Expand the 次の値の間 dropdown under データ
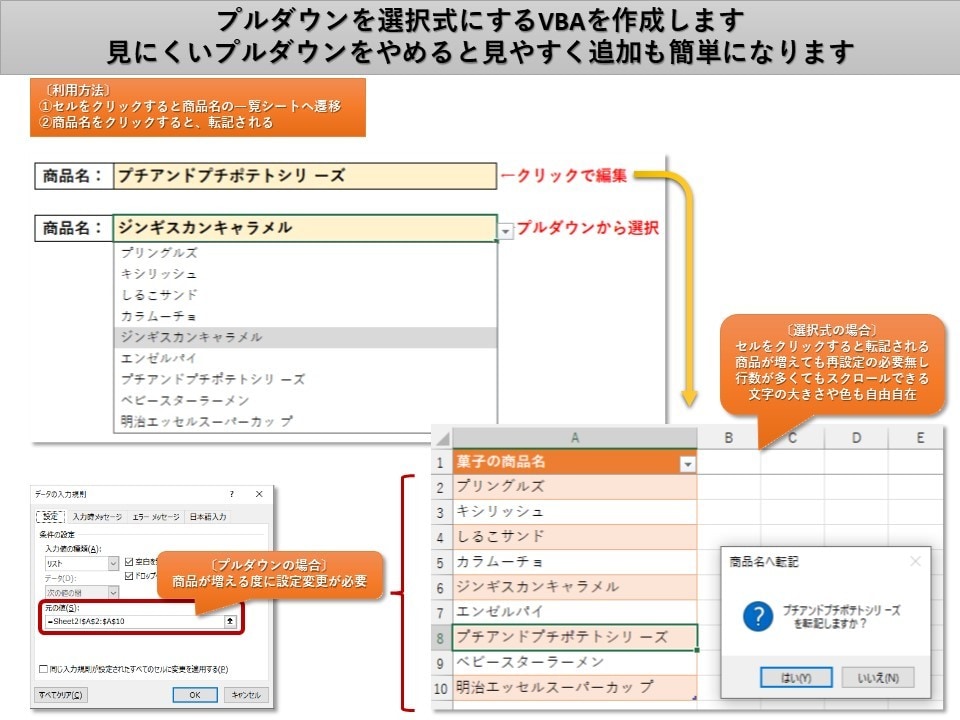 [x=113, y=592]
